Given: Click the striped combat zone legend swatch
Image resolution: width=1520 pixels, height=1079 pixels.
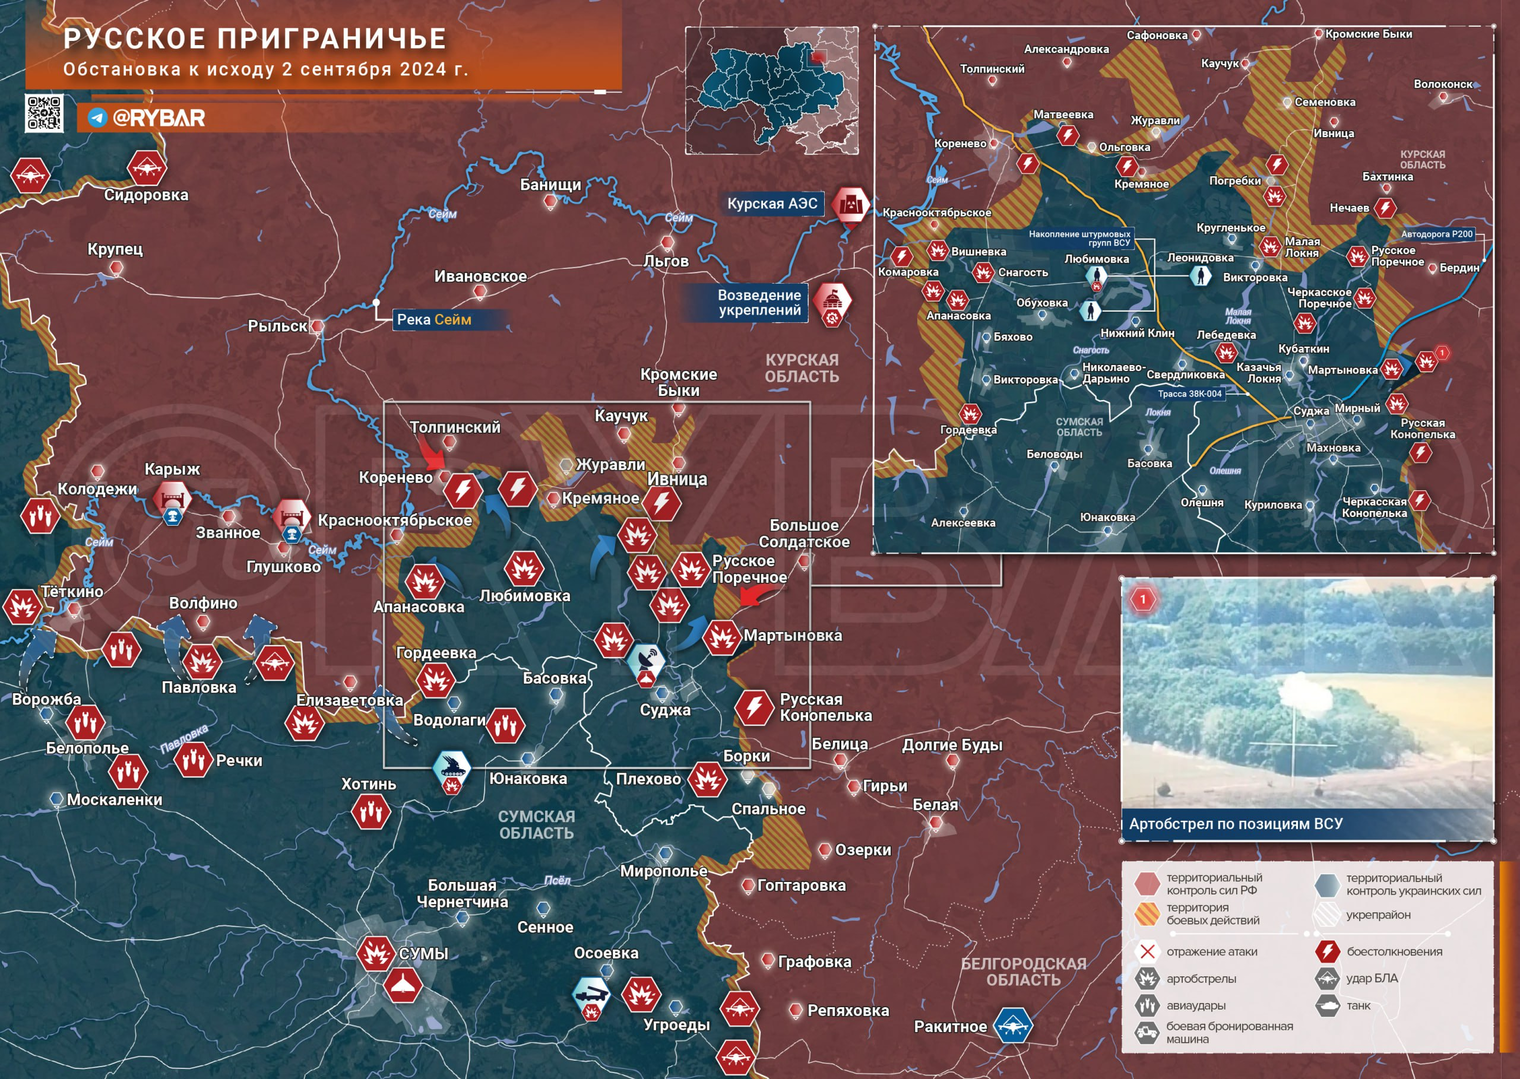Looking at the screenshot, I should [x=1147, y=914].
